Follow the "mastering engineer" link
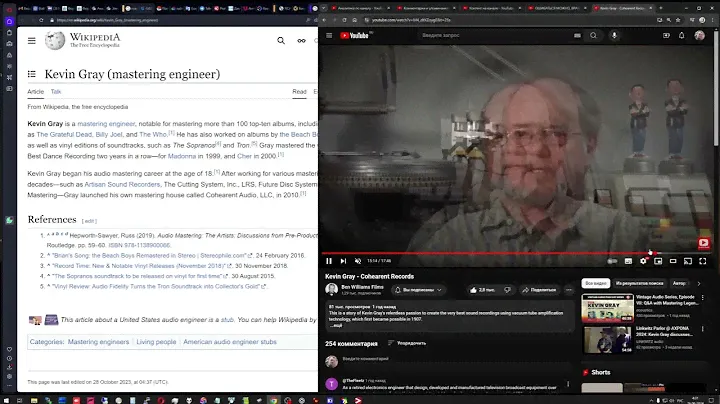The height and width of the screenshot is (404, 720). click(106, 124)
